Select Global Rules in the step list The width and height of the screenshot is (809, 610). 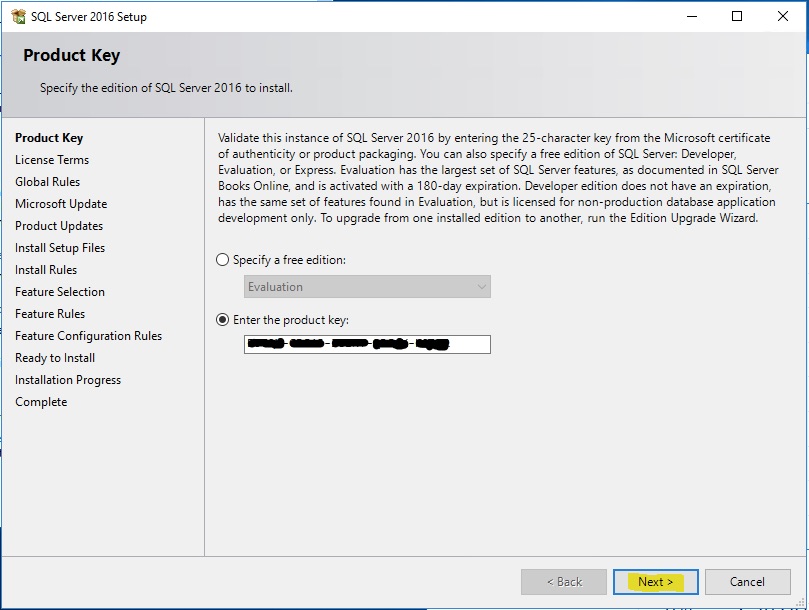tap(47, 182)
